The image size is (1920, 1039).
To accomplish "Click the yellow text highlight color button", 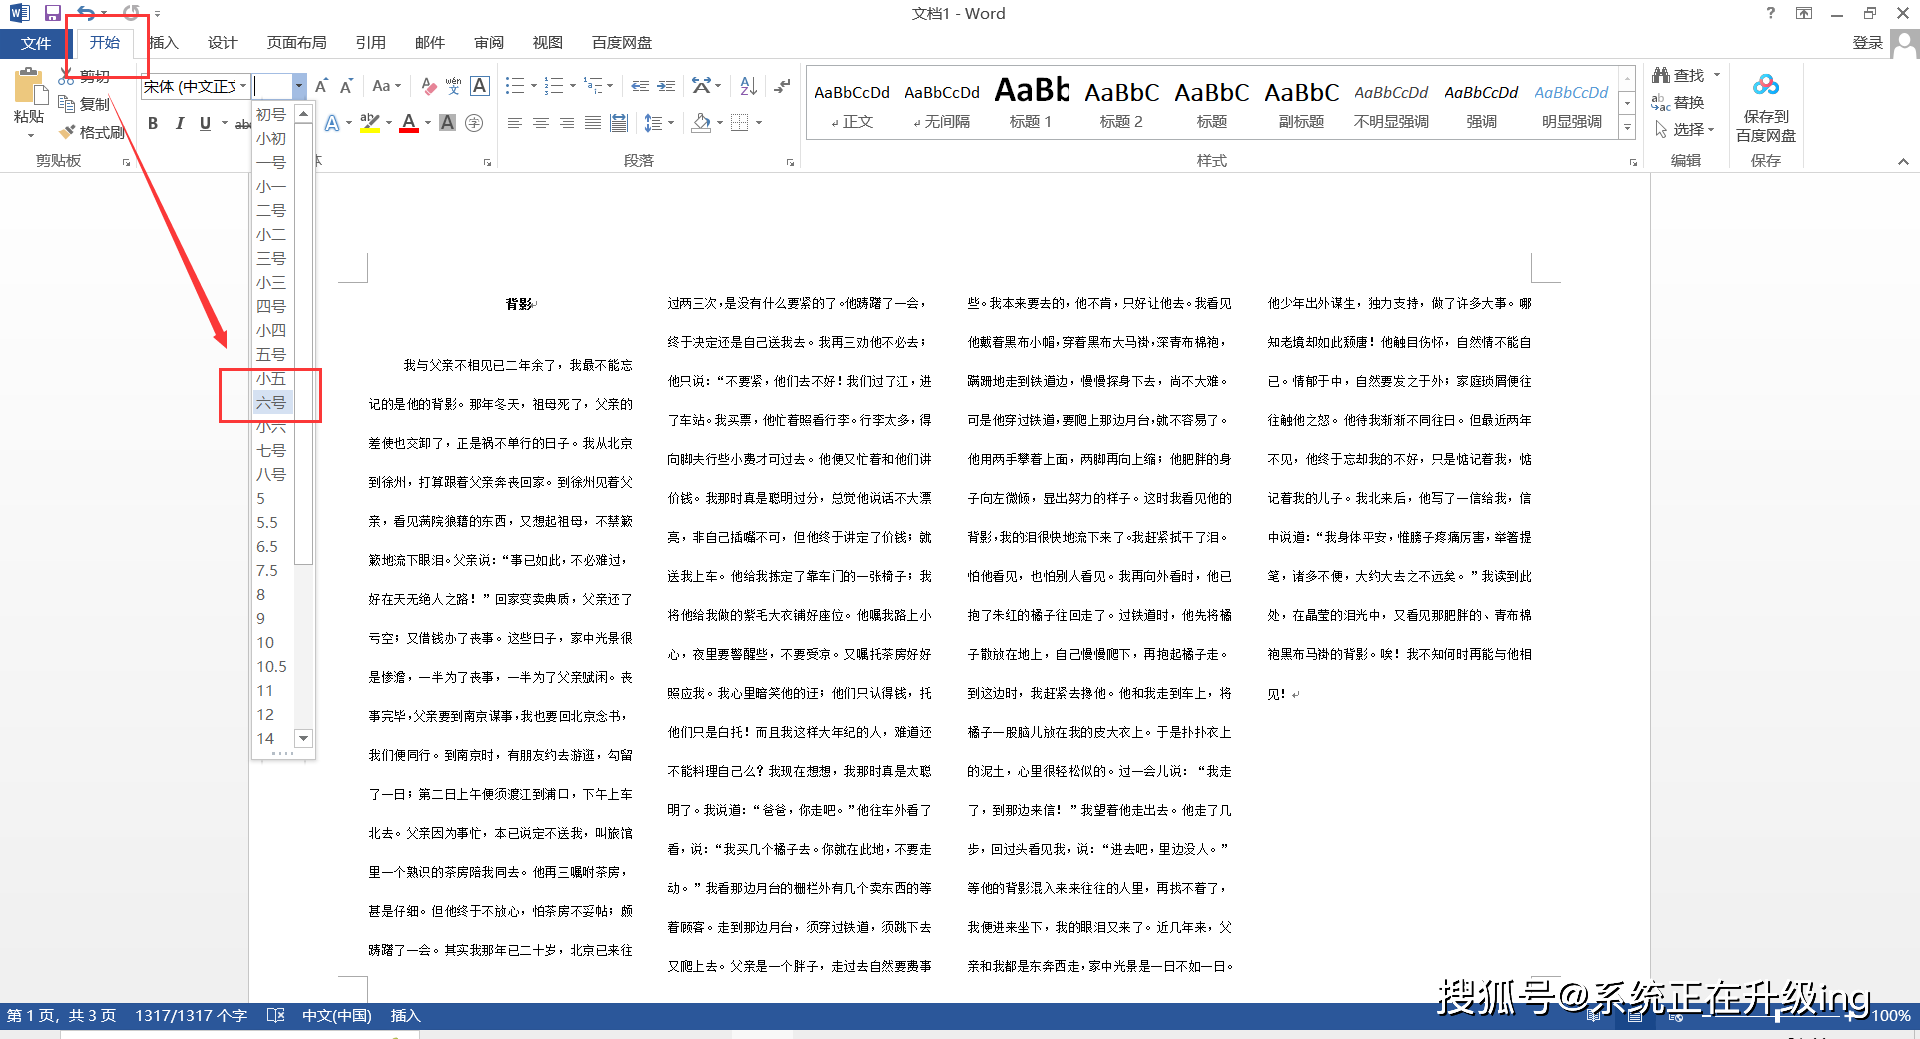I will pyautogui.click(x=370, y=123).
